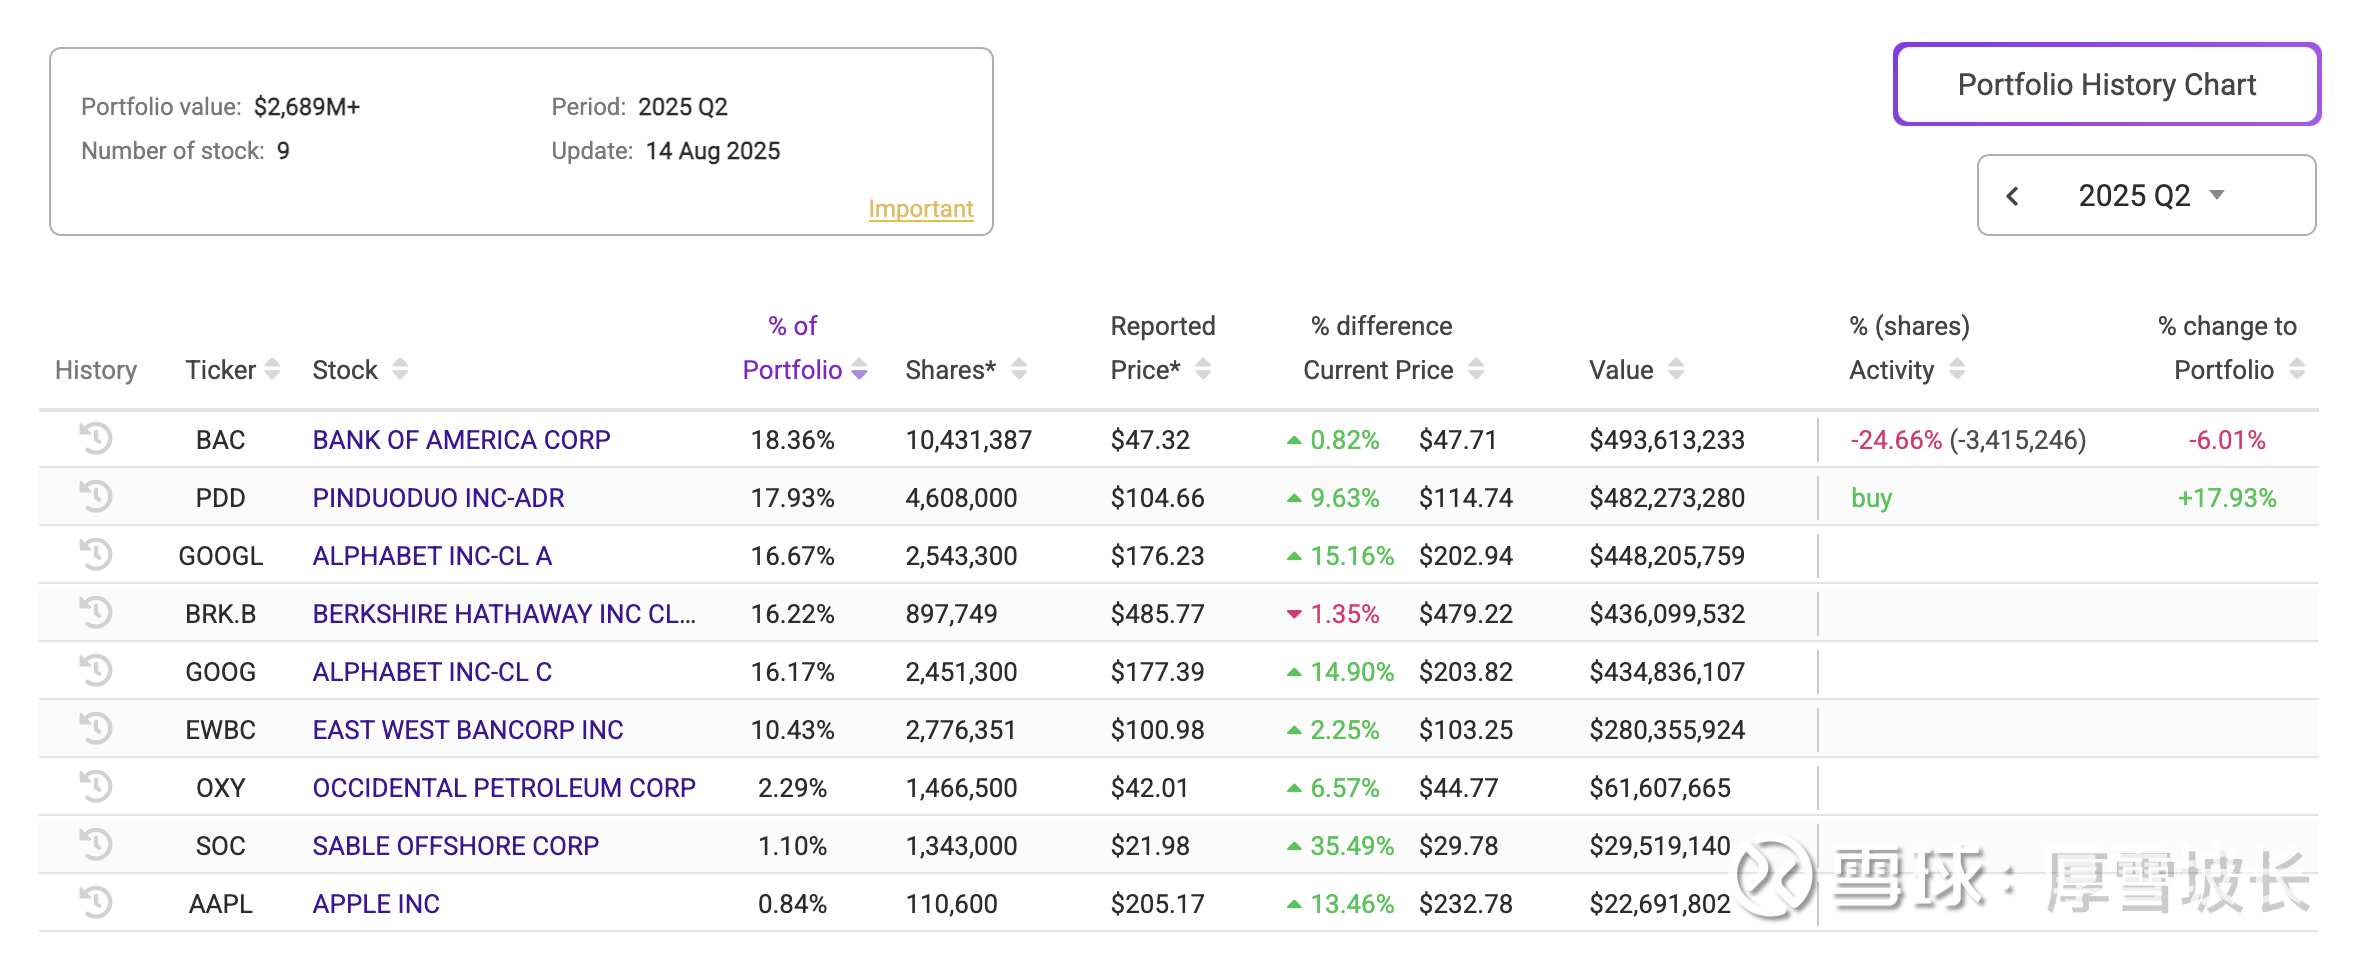Click the 2.29% portfolio share for OXY

[x=792, y=788]
